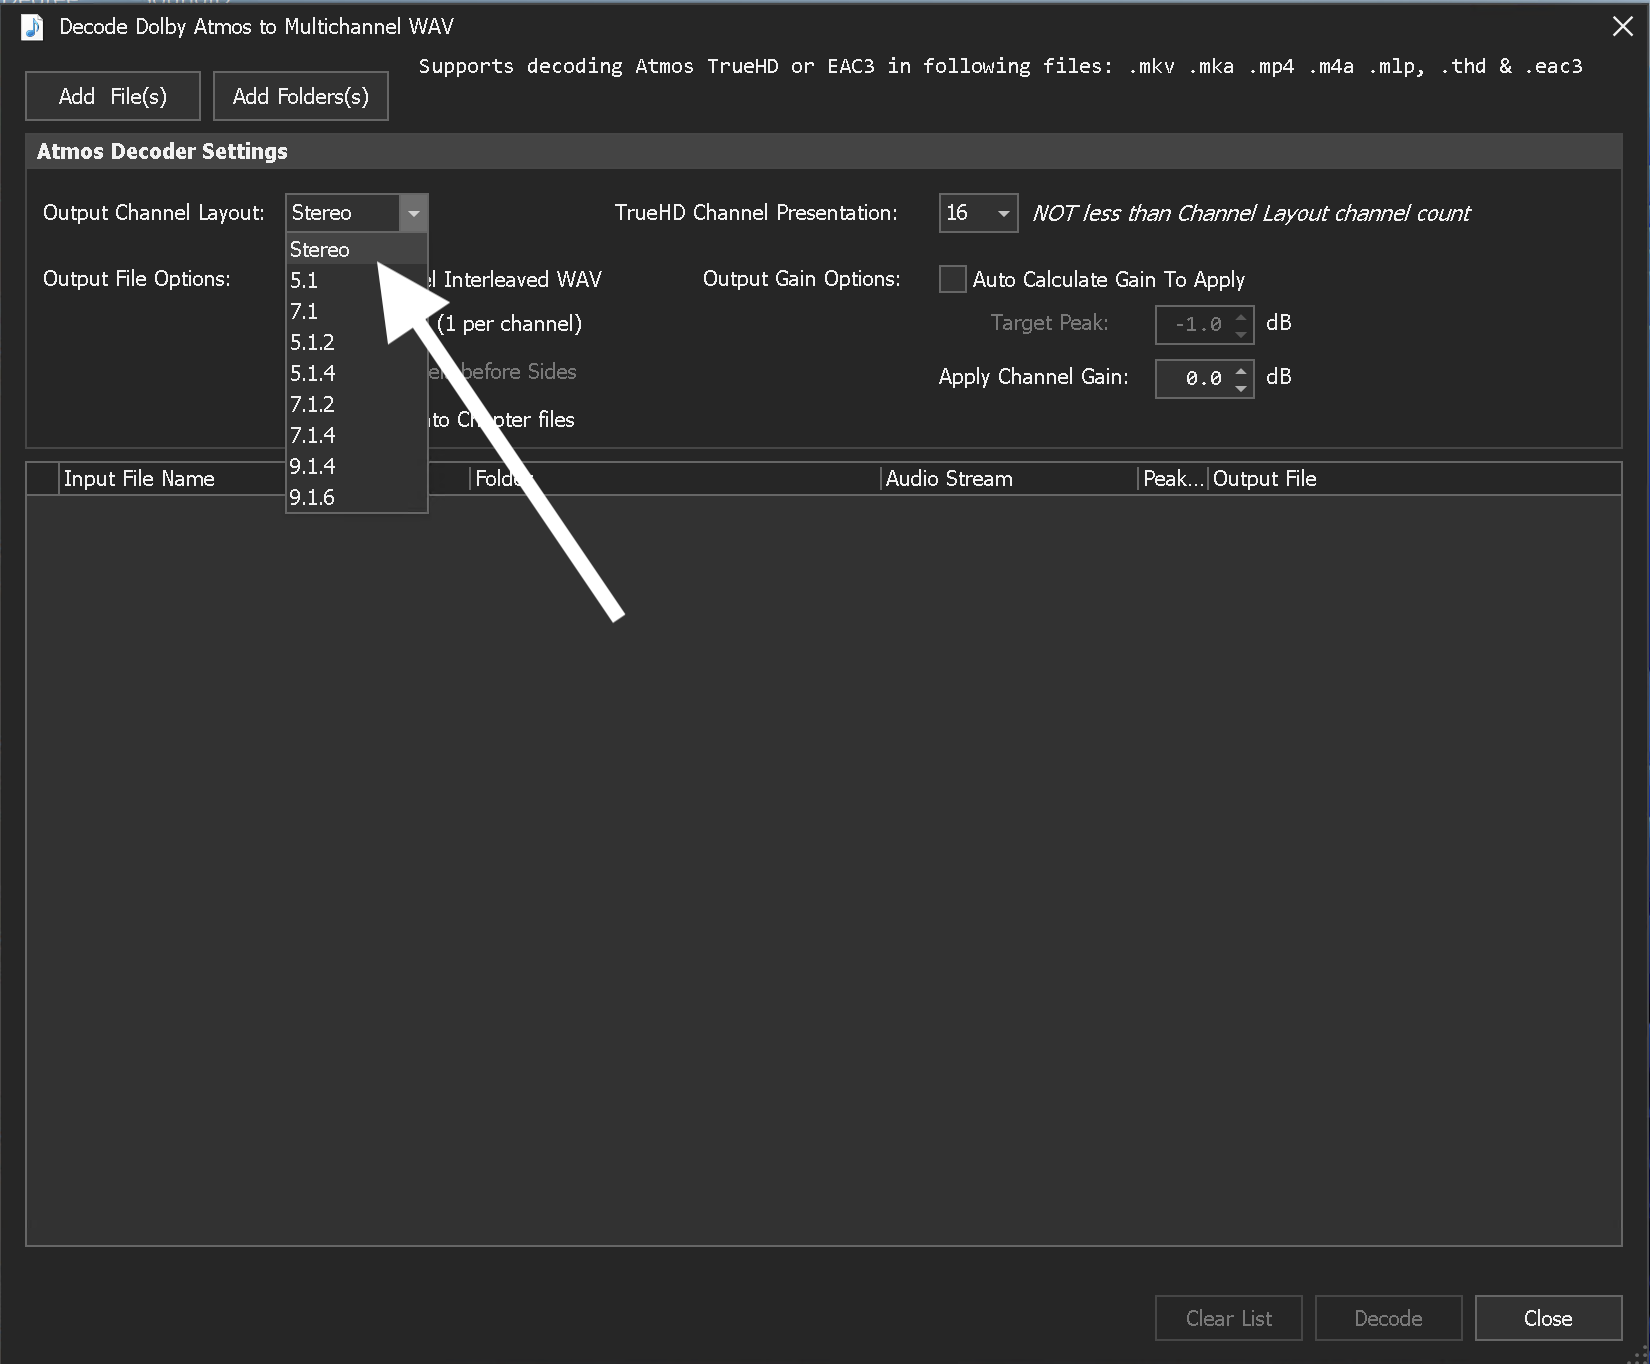The width and height of the screenshot is (1650, 1364).
Task: Click the Close button at bottom
Action: [x=1549, y=1318]
